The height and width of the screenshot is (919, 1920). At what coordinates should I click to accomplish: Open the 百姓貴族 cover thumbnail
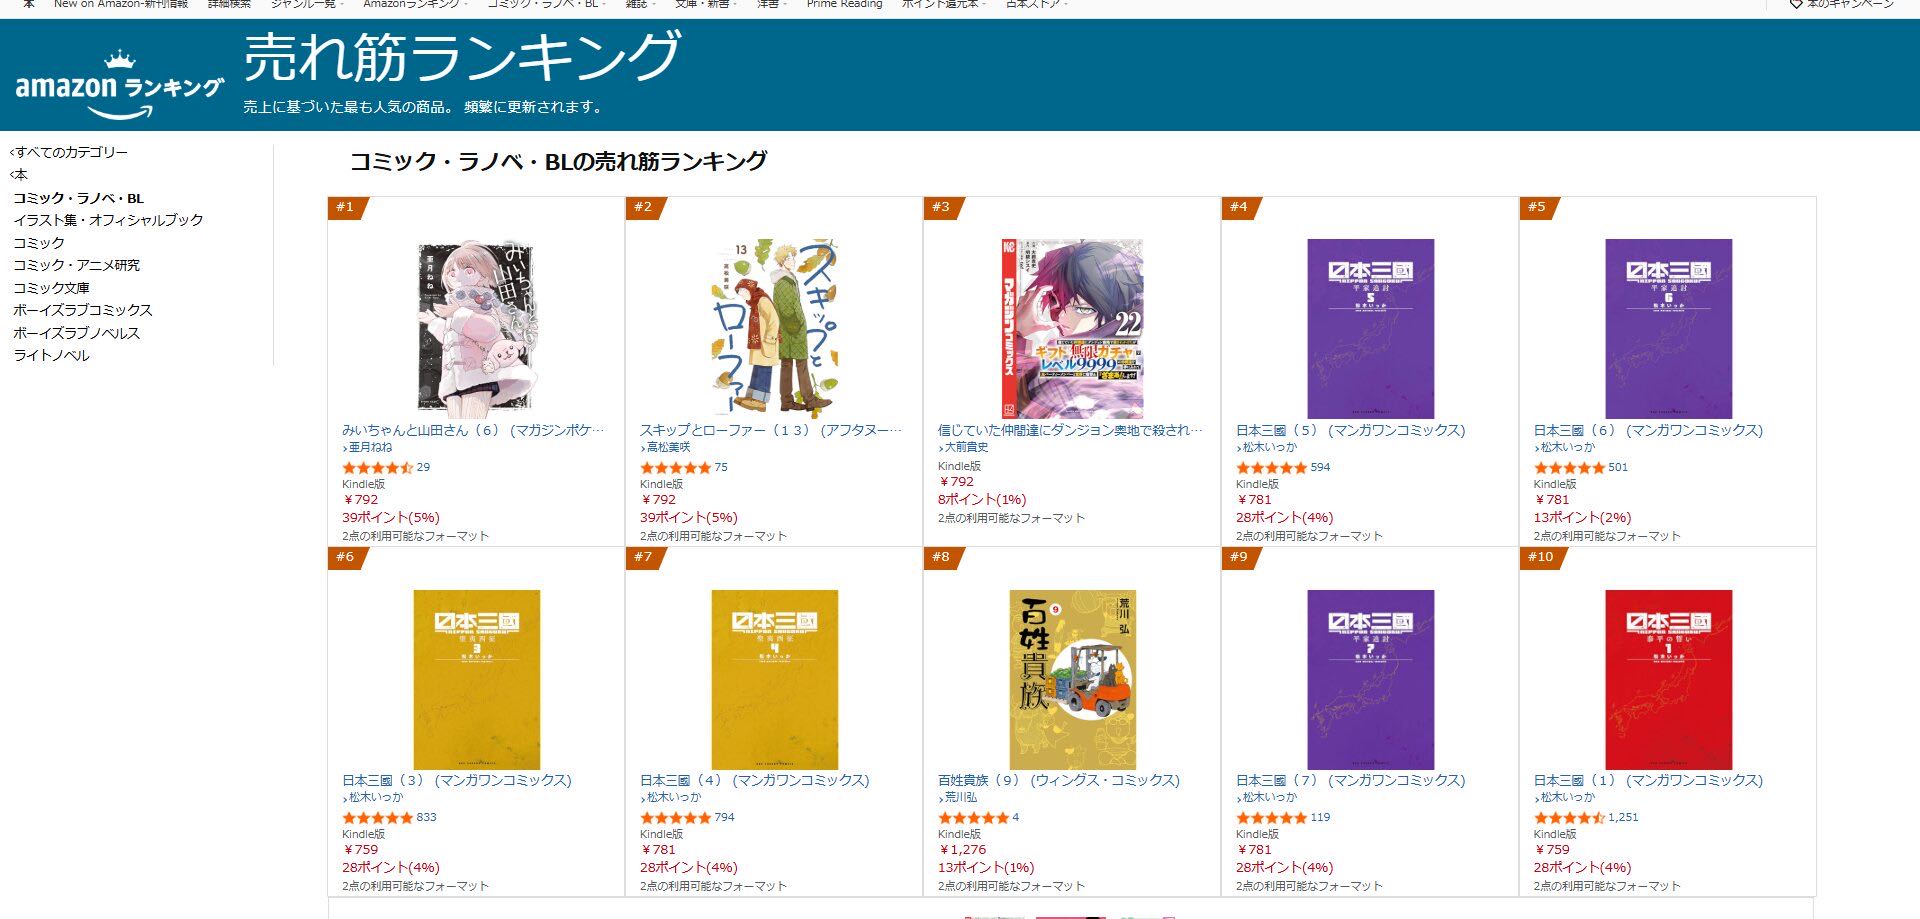point(1072,679)
